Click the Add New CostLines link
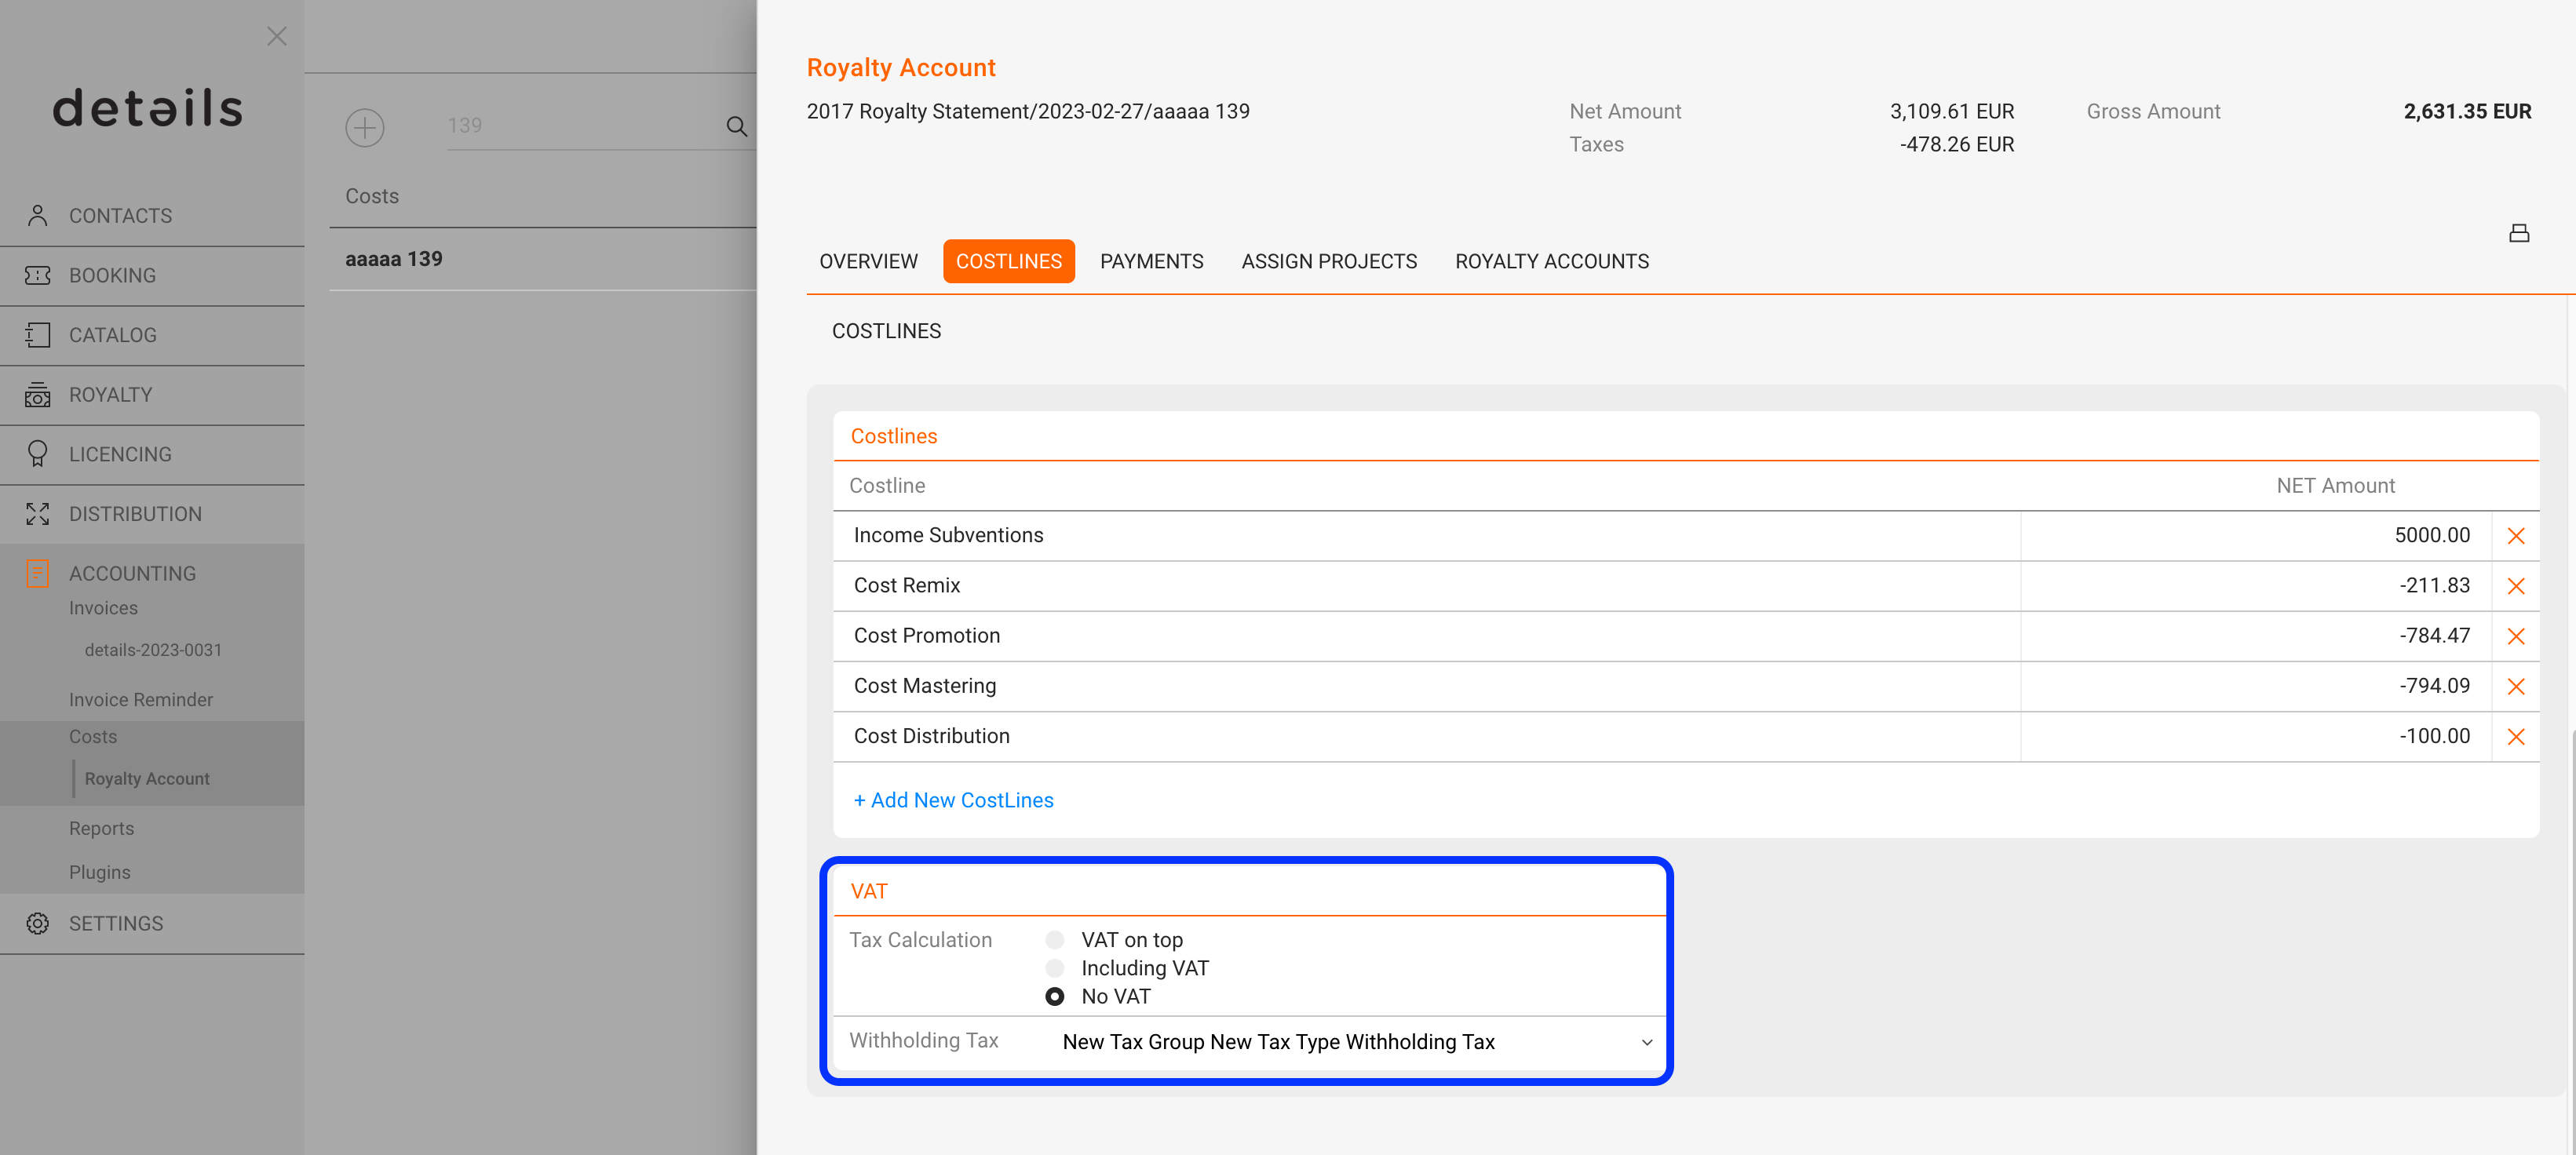 (953, 800)
